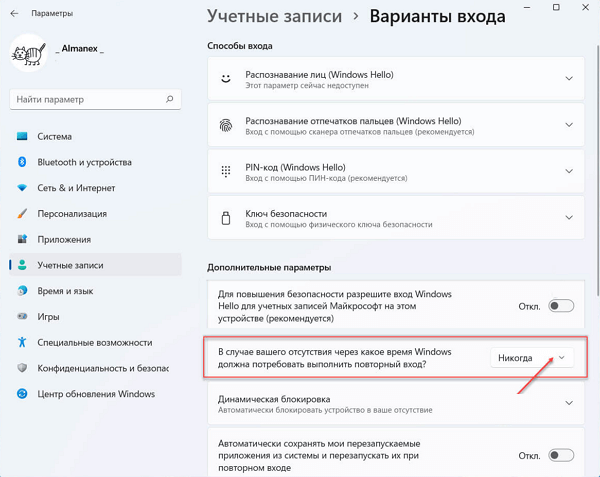Expand Динамическая блокировка chevron
The width and height of the screenshot is (600, 477).
(x=569, y=403)
